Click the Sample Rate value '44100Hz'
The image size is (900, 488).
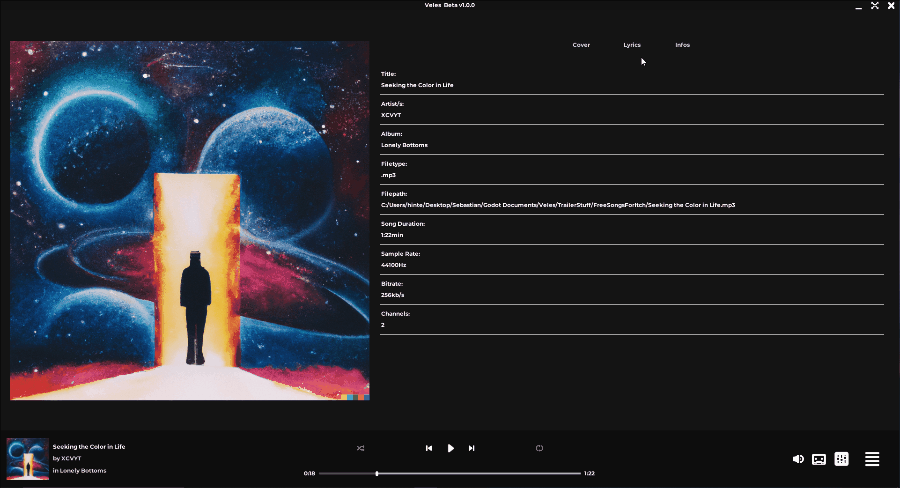tap(393, 265)
